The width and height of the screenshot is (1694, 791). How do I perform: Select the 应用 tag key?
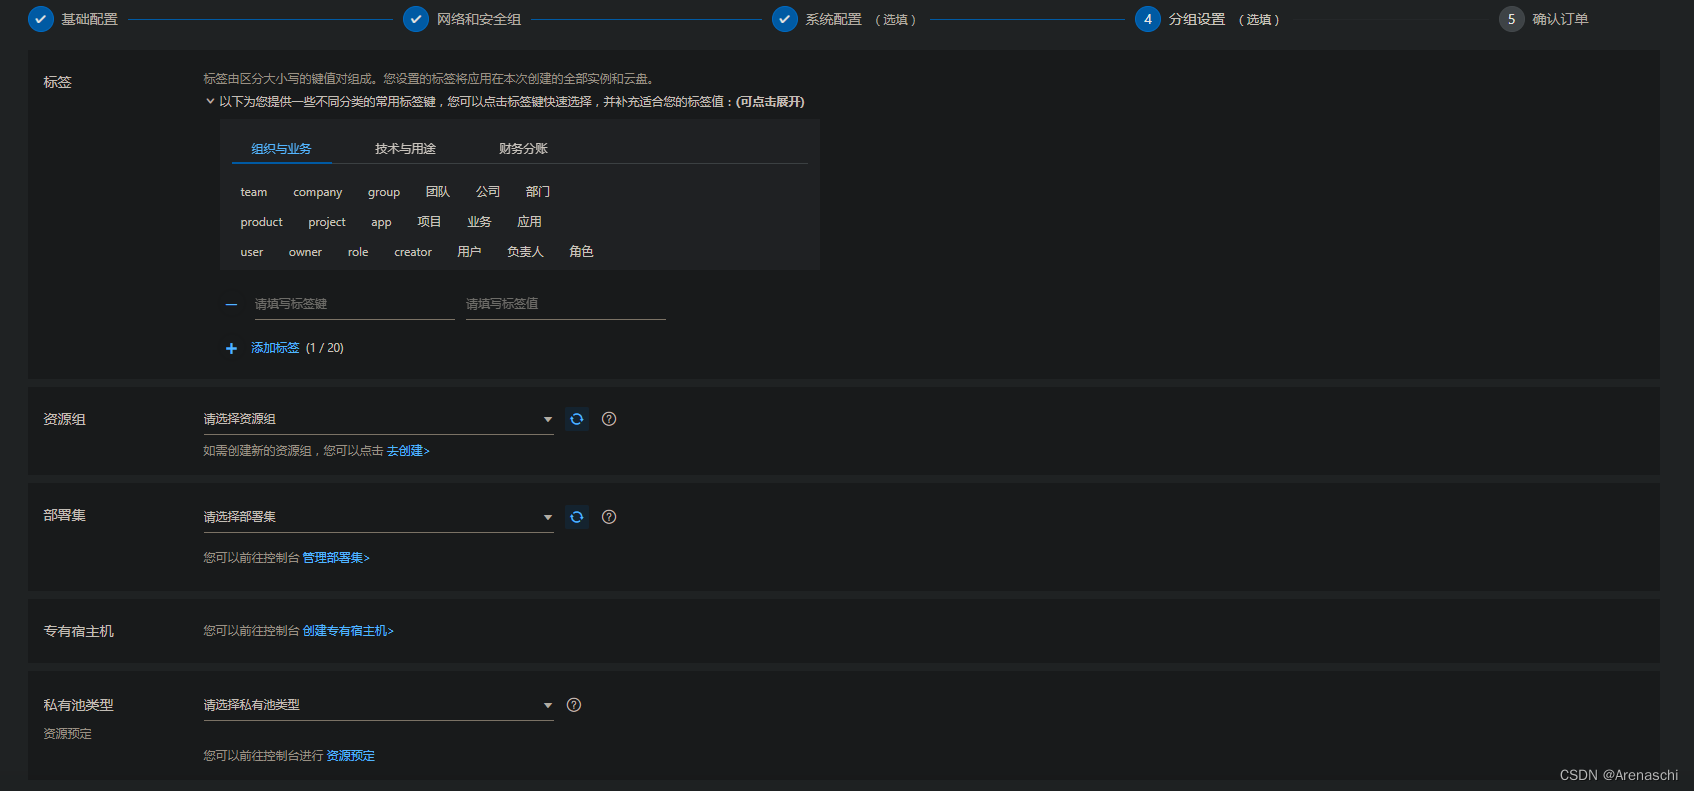coord(529,222)
